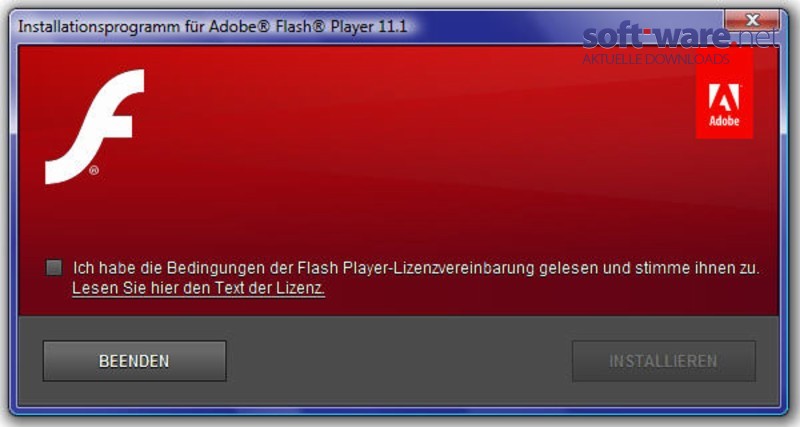Image resolution: width=800 pixels, height=427 pixels.
Task: Click the white "A" symbol in Adobe logo
Action: click(x=724, y=97)
